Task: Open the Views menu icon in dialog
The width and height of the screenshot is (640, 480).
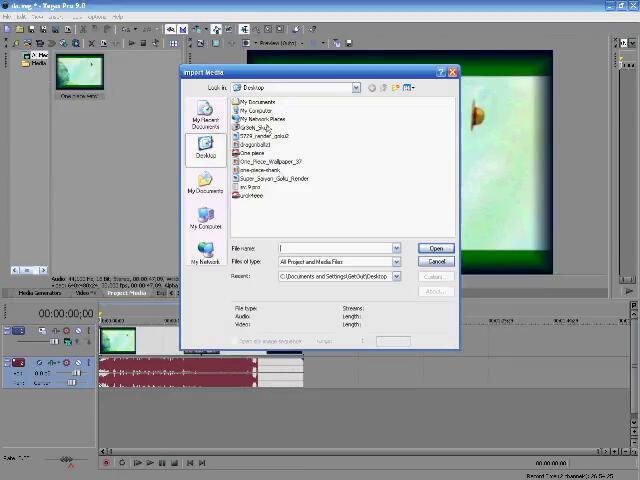Action: coord(409,88)
